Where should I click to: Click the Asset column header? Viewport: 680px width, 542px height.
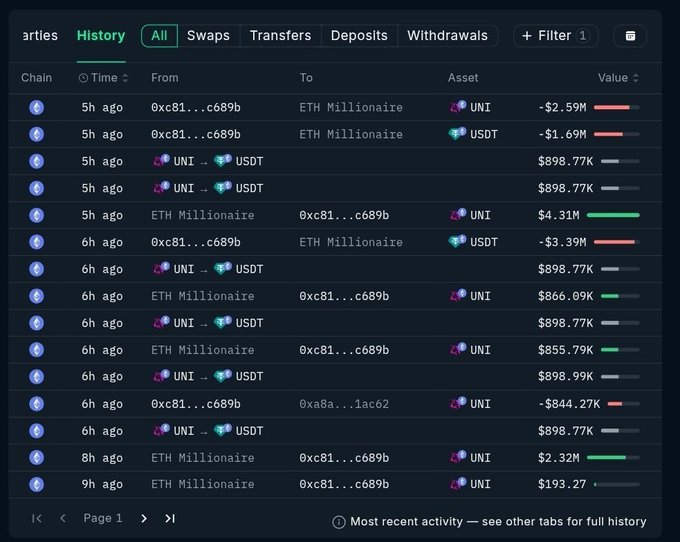[463, 78]
